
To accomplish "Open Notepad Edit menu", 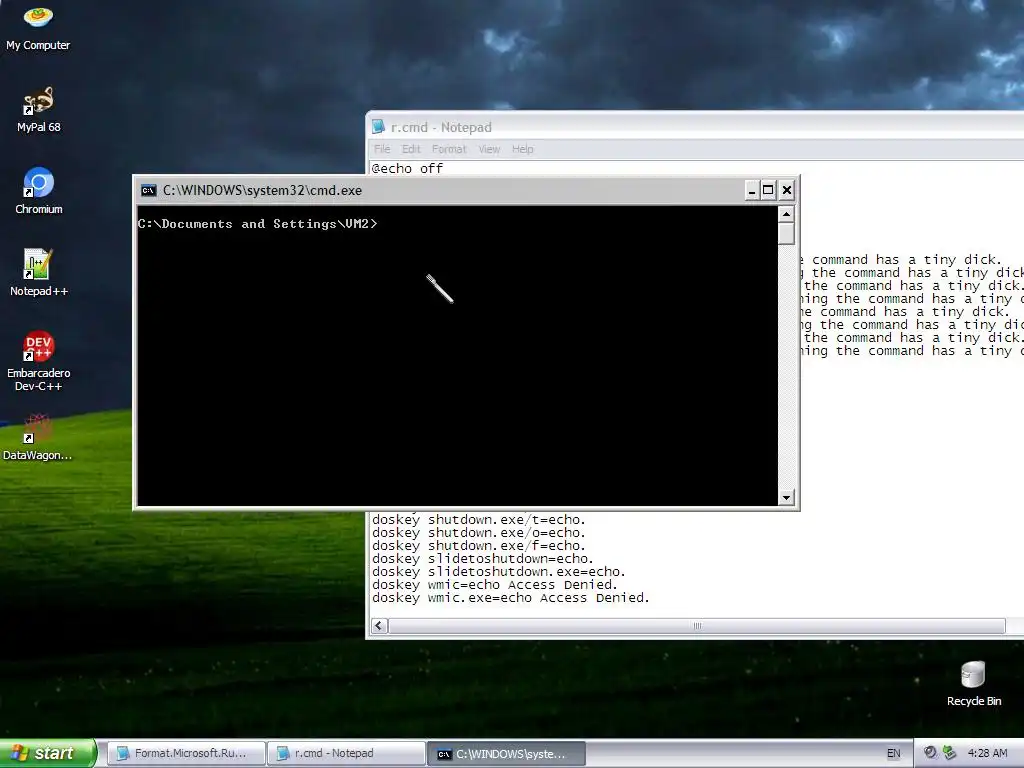I will pyautogui.click(x=411, y=149).
